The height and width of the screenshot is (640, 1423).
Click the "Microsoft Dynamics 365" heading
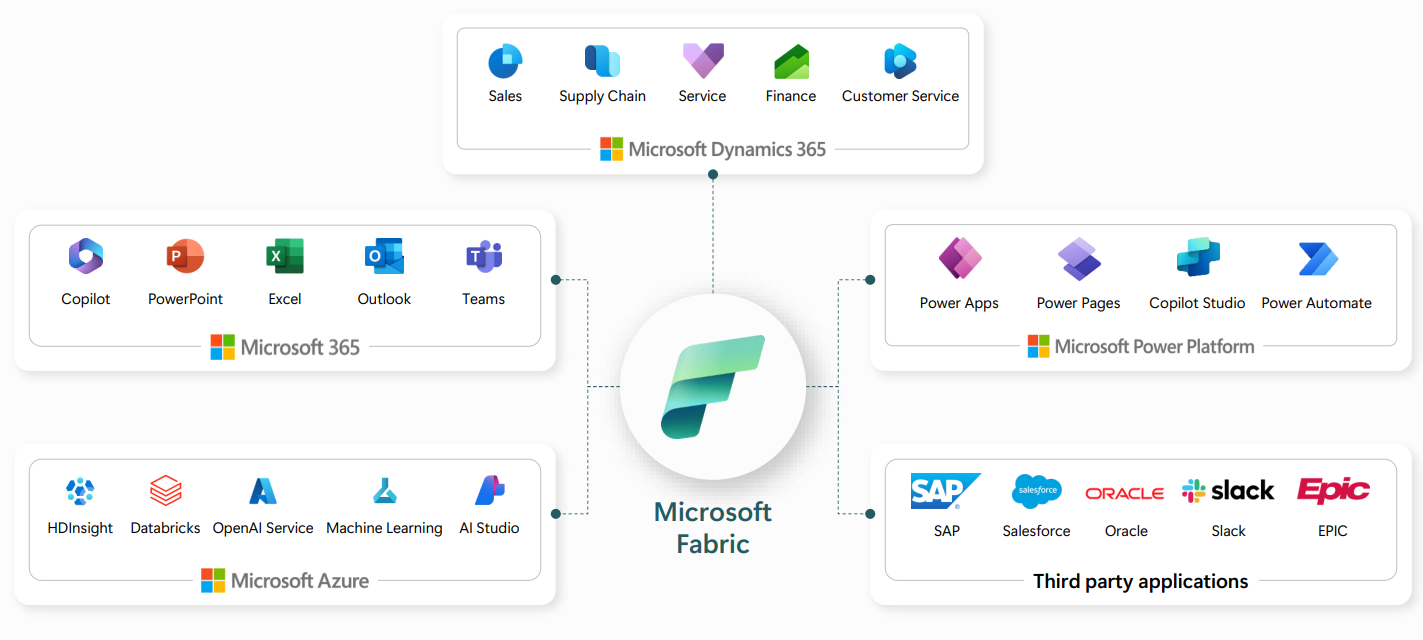pos(727,150)
